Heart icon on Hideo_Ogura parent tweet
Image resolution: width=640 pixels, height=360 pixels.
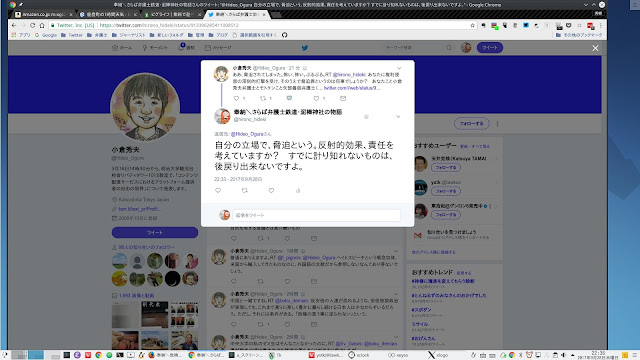pos(316,98)
